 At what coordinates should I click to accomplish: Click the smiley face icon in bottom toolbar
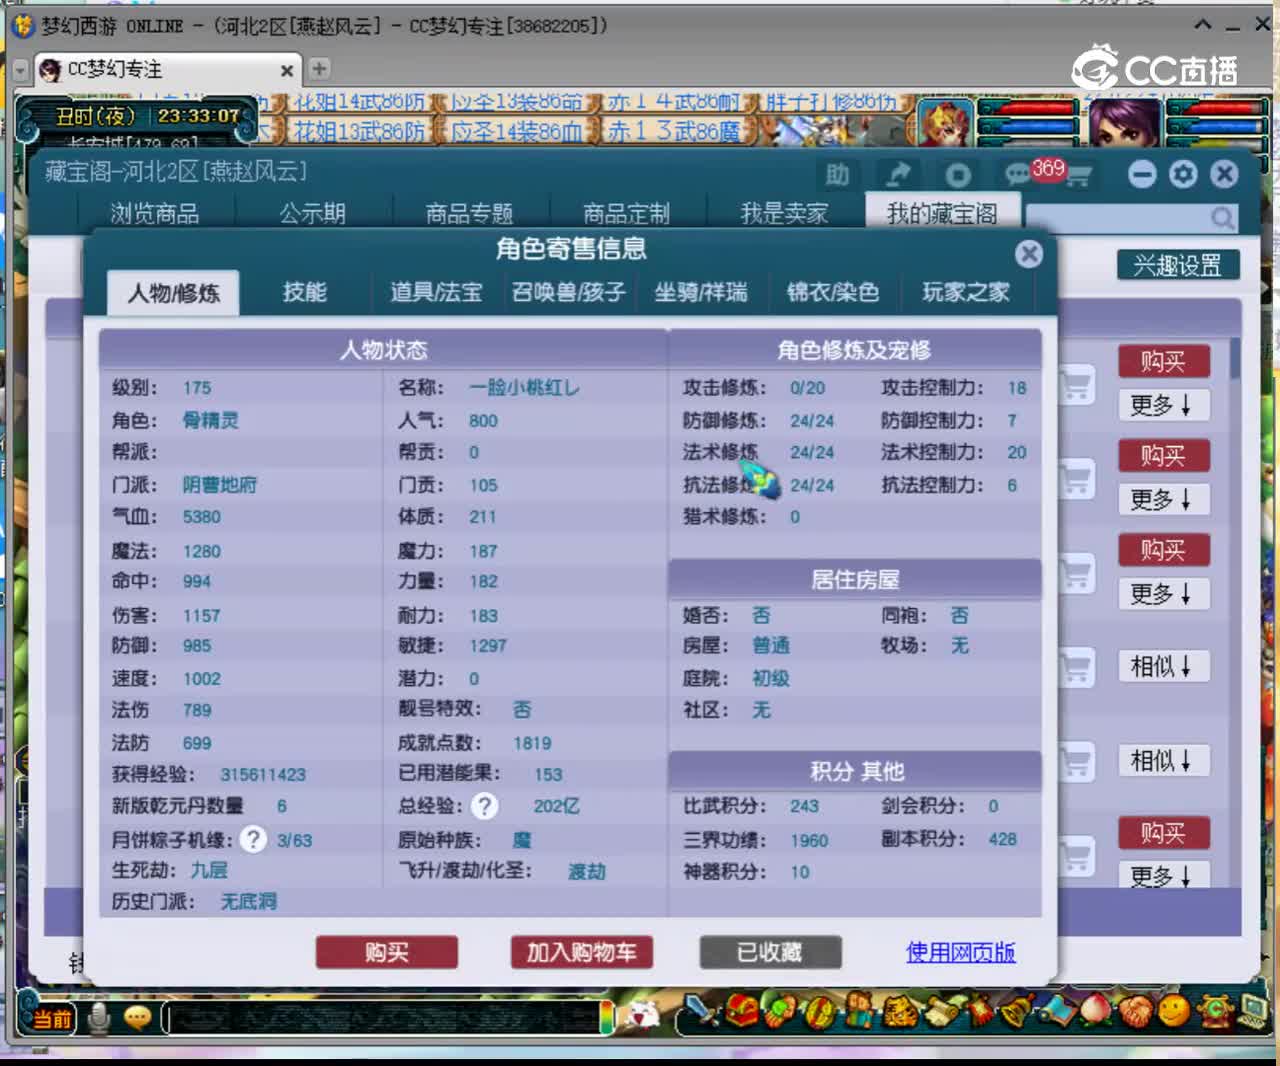(1174, 1011)
